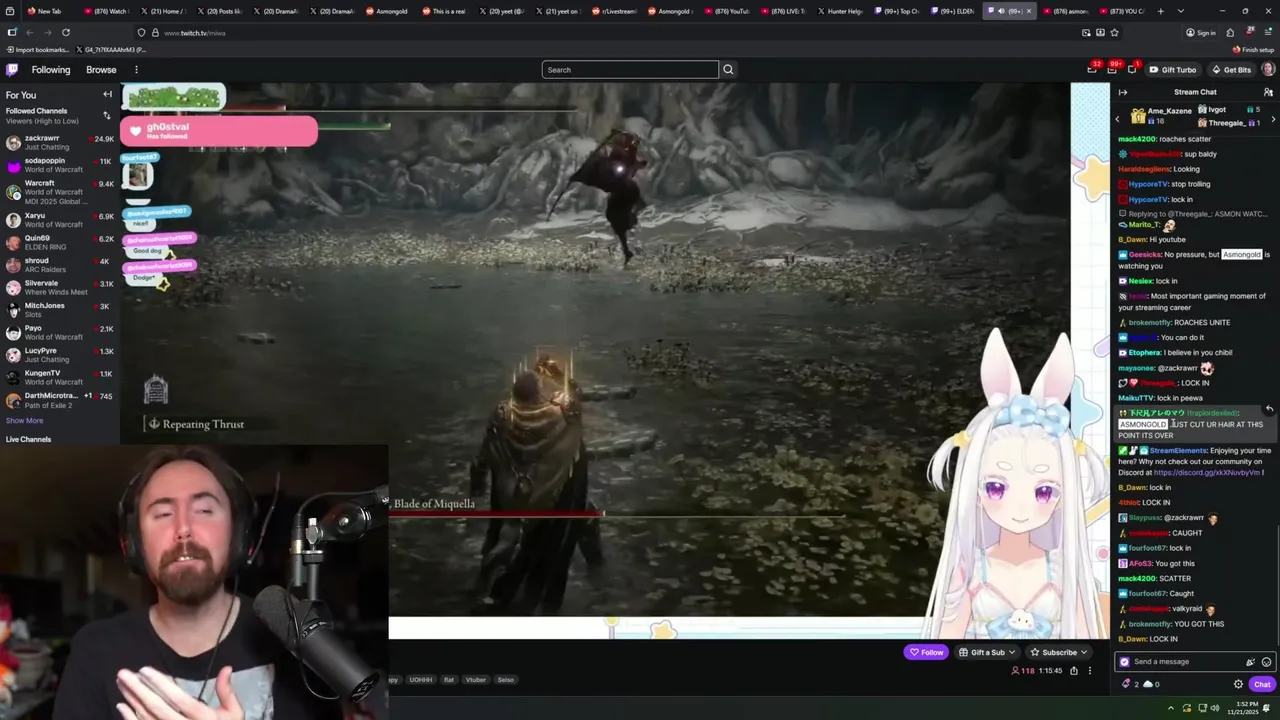Viewport: 1280px width, 720px height.
Task: Open Xaryu channel in sidebar
Action: click(60, 220)
